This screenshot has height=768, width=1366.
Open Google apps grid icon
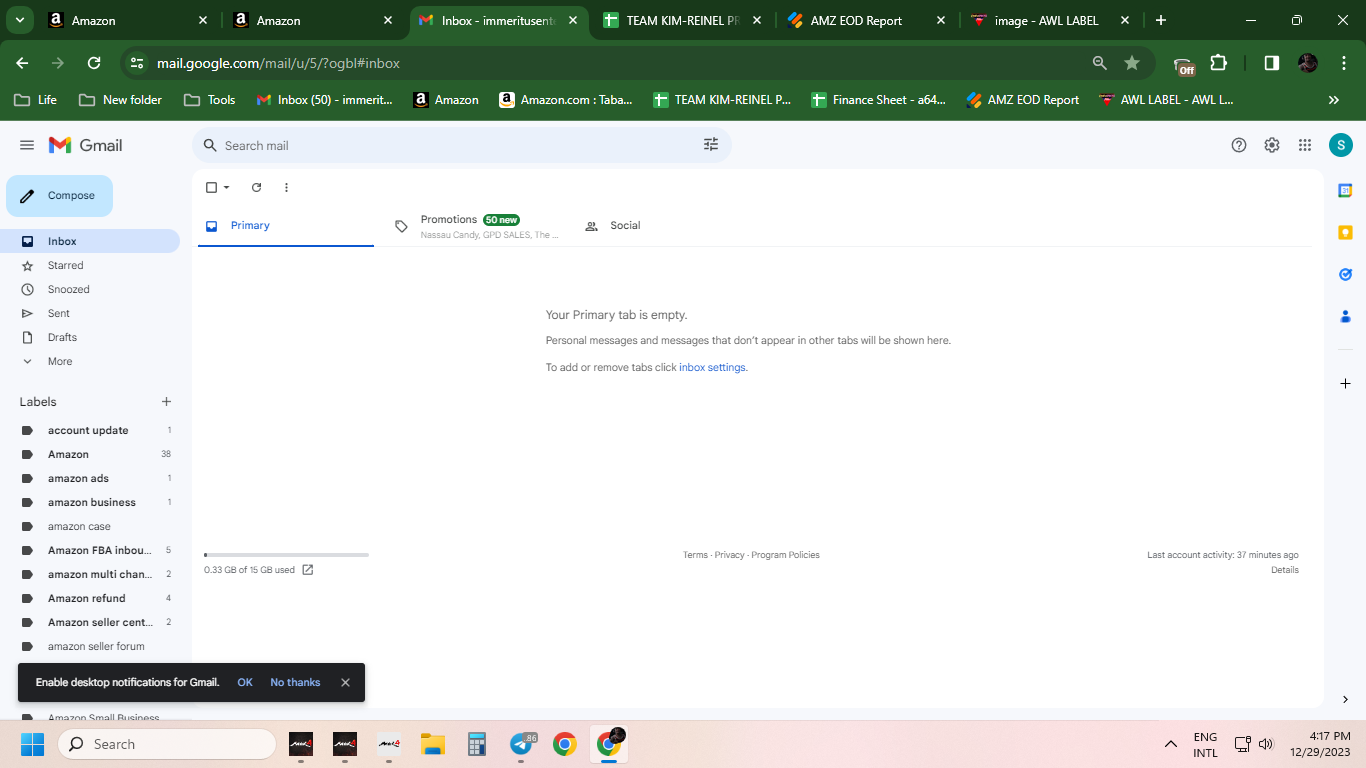tap(1305, 145)
